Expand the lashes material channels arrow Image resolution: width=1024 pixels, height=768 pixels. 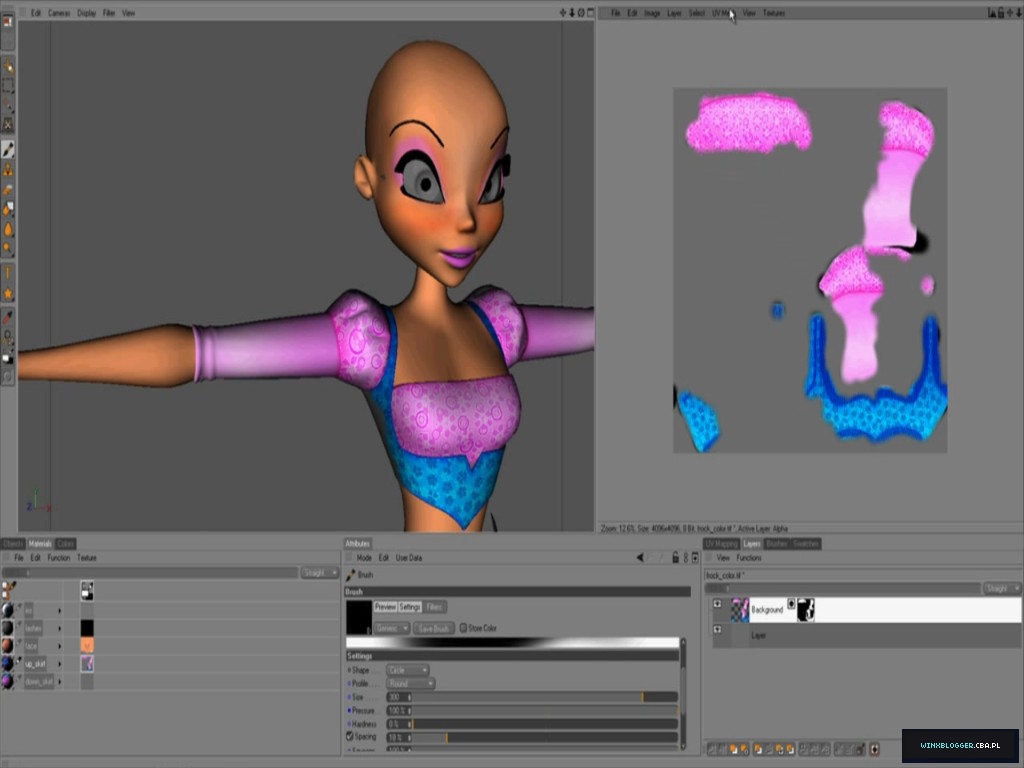(x=59, y=628)
